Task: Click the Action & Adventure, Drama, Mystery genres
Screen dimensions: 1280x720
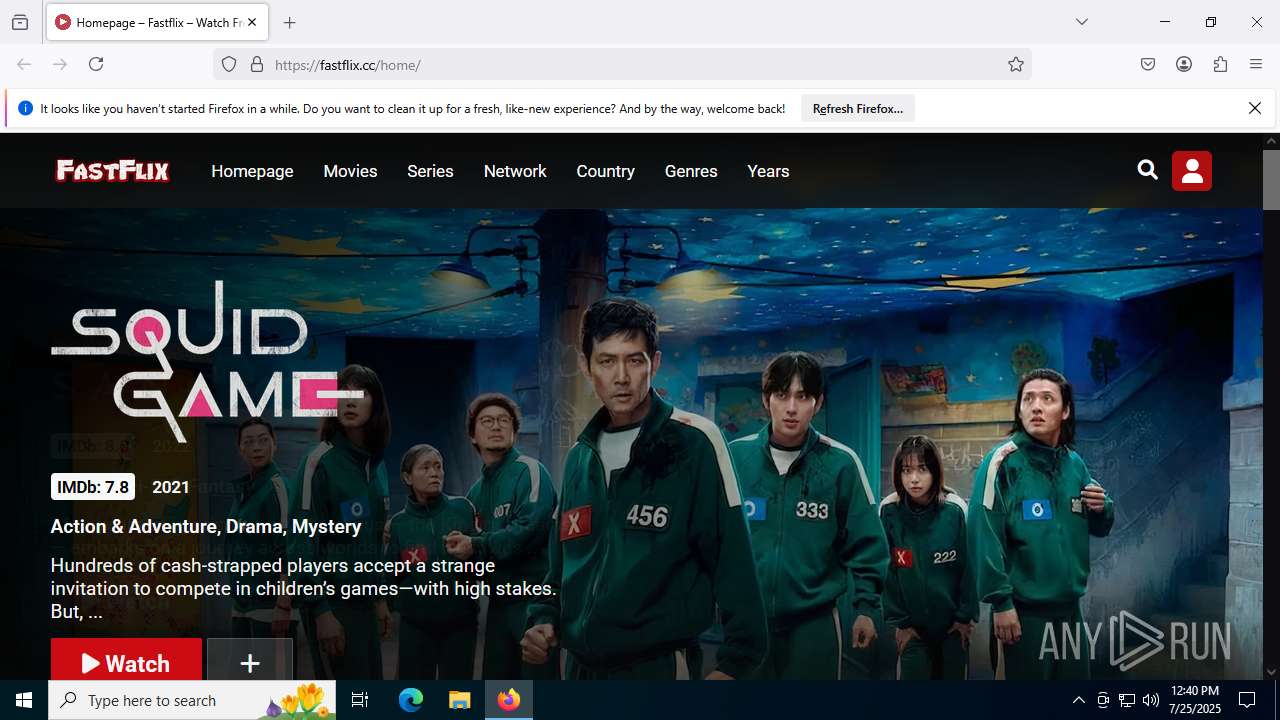Action: [206, 526]
